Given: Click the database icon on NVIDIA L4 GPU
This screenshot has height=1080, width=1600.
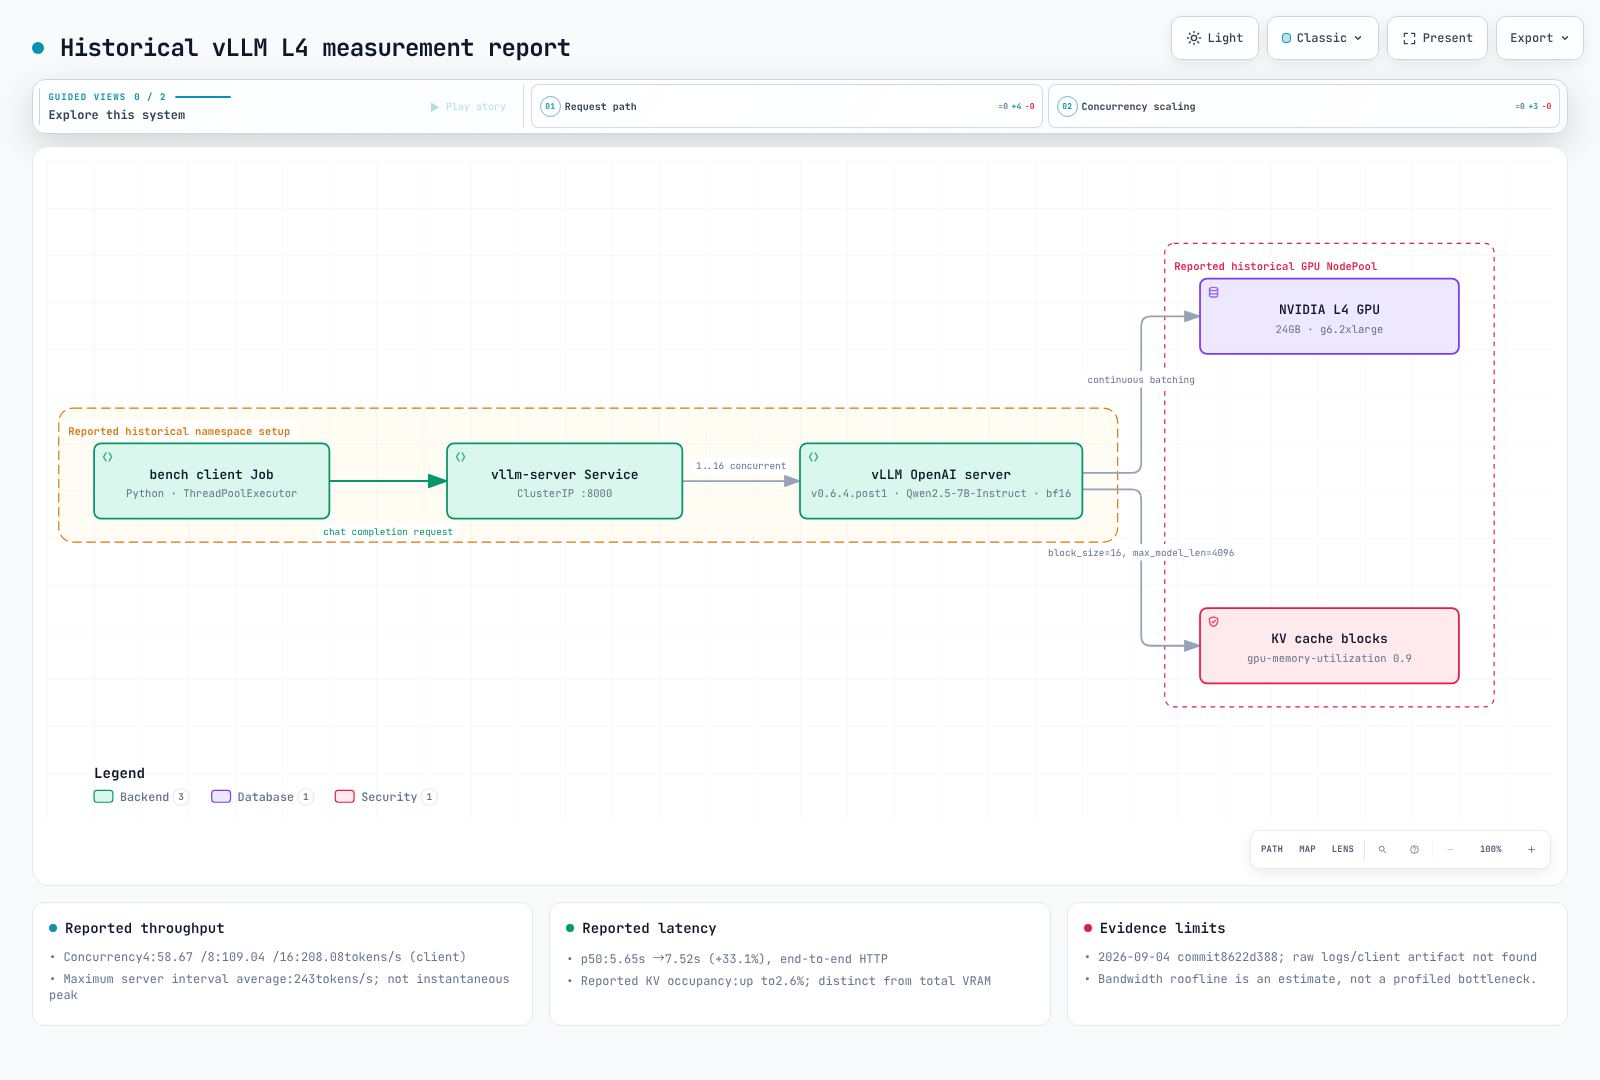Looking at the screenshot, I should click(1214, 293).
